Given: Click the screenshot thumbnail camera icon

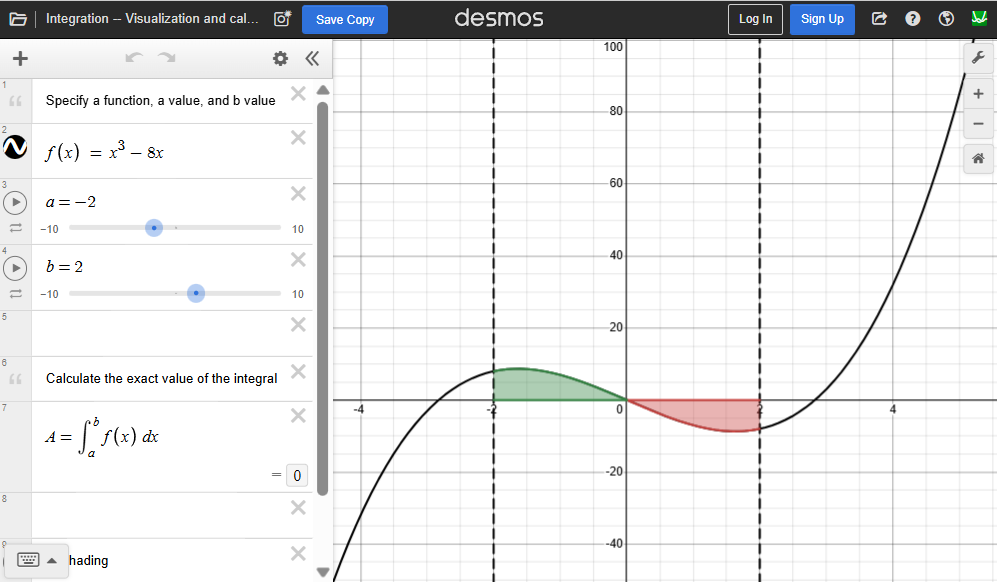Looking at the screenshot, I should pyautogui.click(x=282, y=18).
